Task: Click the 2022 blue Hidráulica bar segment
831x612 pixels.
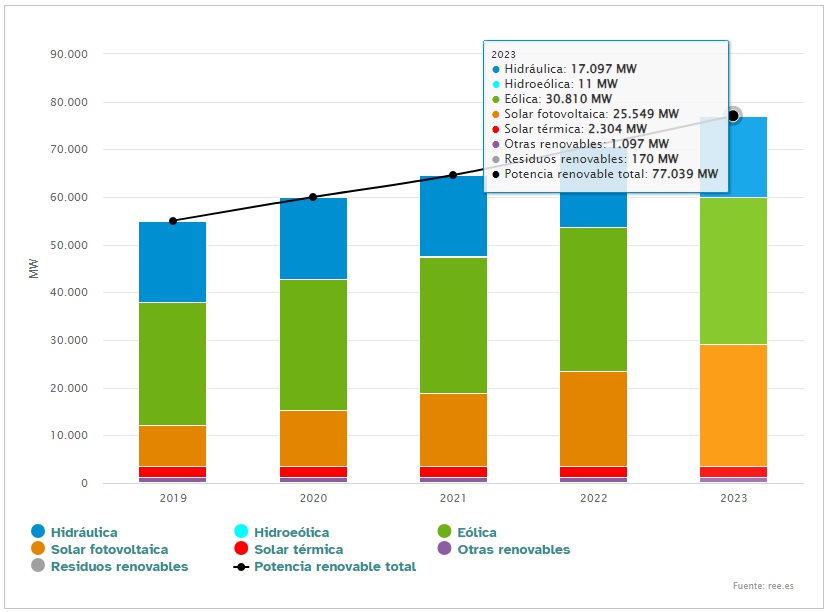Action: (x=594, y=209)
